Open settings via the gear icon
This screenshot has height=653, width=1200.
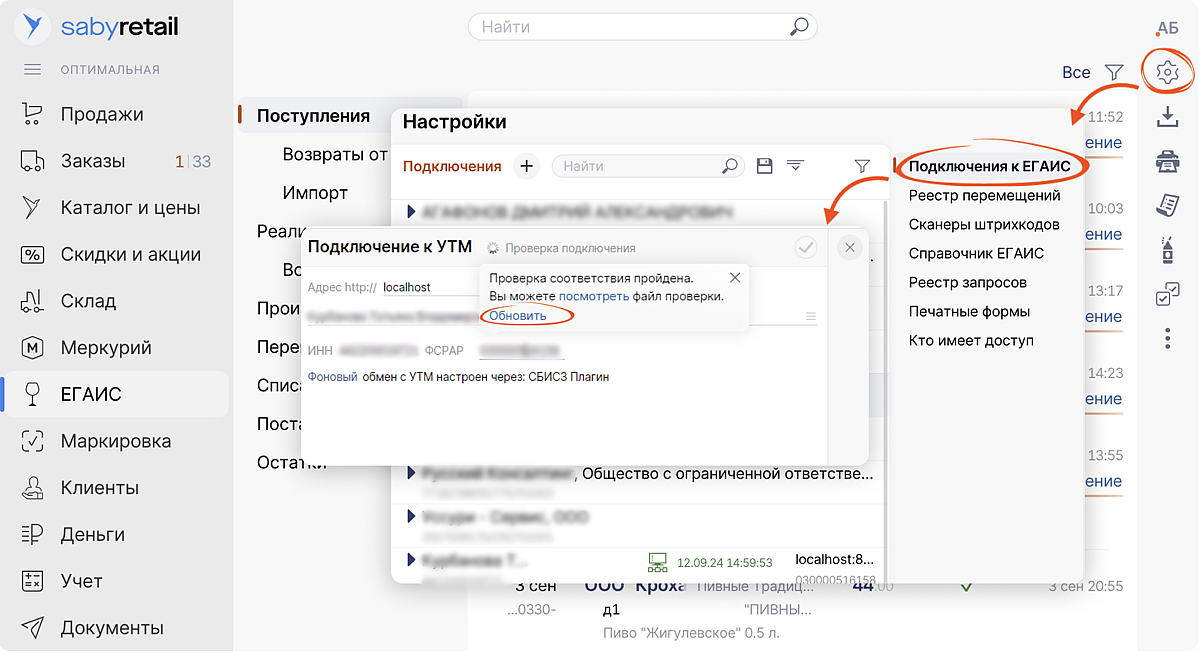[x=1167, y=72]
